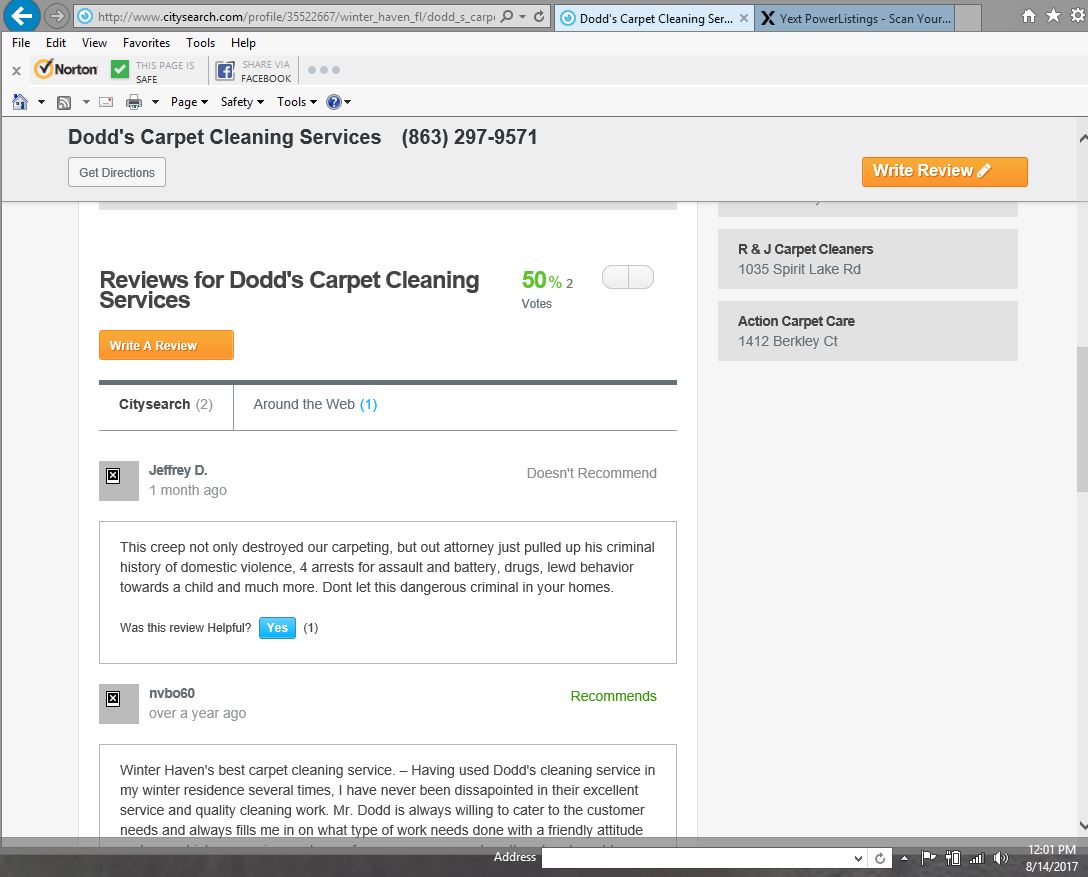Click the taskbar Address input field

pos(697,859)
